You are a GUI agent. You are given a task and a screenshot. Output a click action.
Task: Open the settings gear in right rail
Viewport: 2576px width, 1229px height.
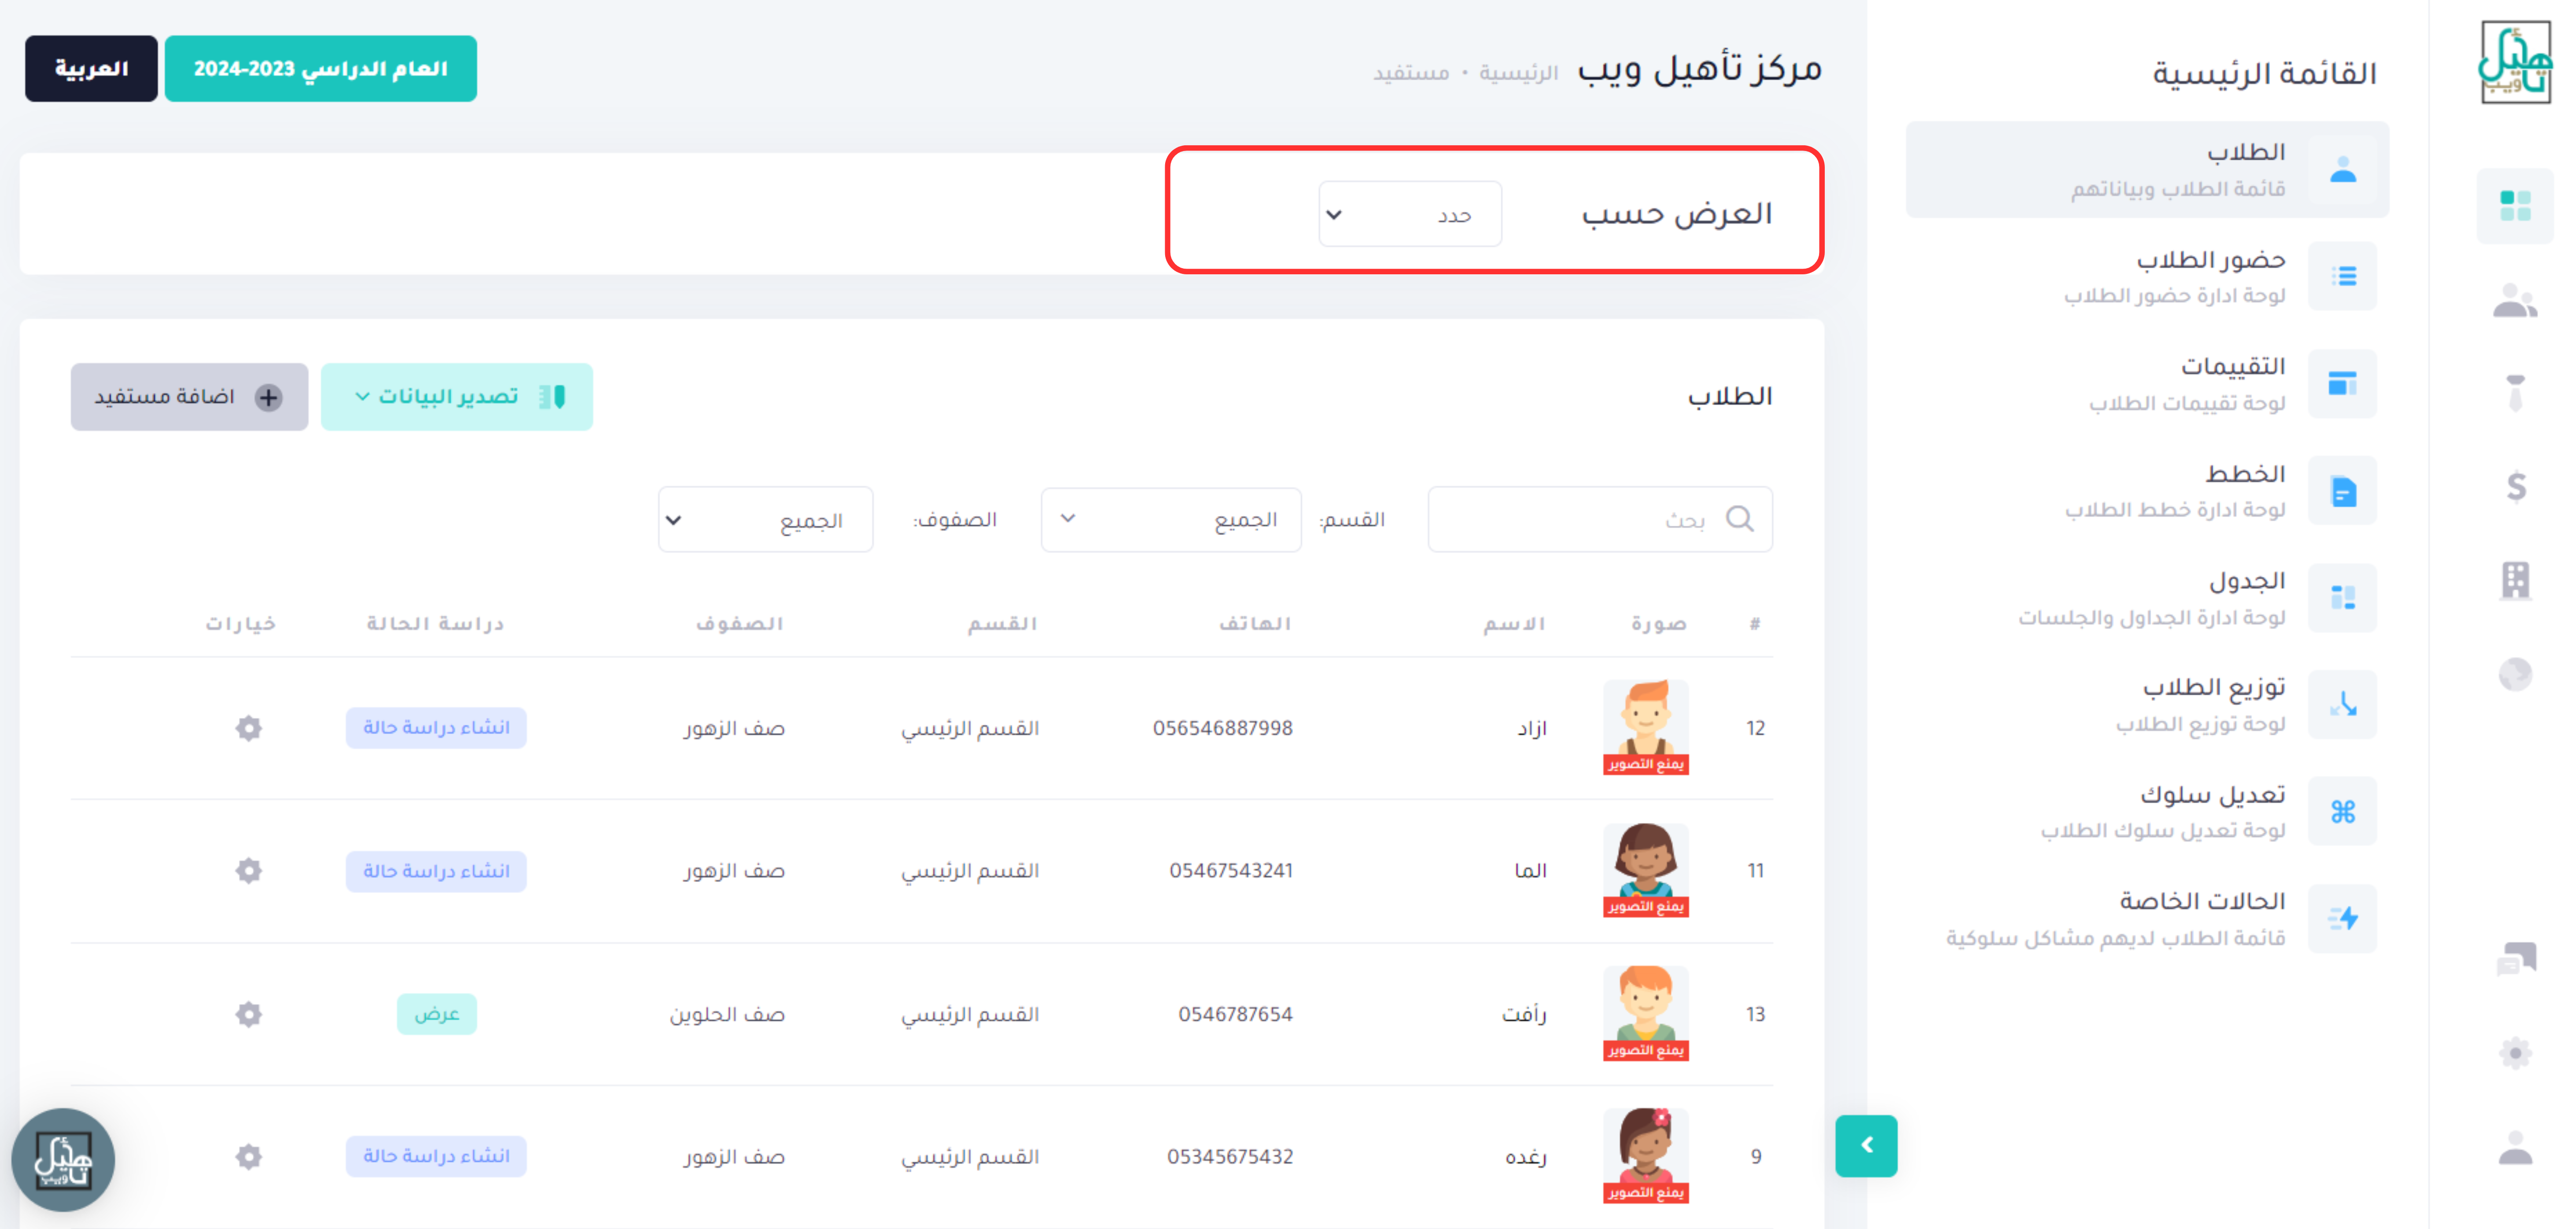(x=2515, y=1053)
